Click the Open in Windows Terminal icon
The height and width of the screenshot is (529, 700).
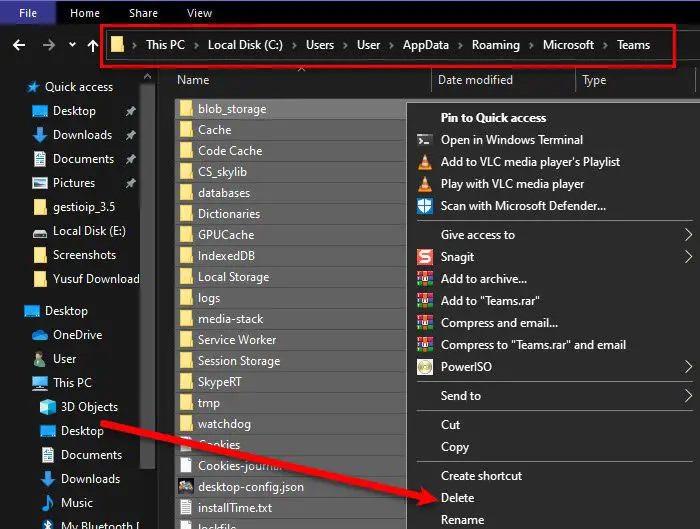425,140
